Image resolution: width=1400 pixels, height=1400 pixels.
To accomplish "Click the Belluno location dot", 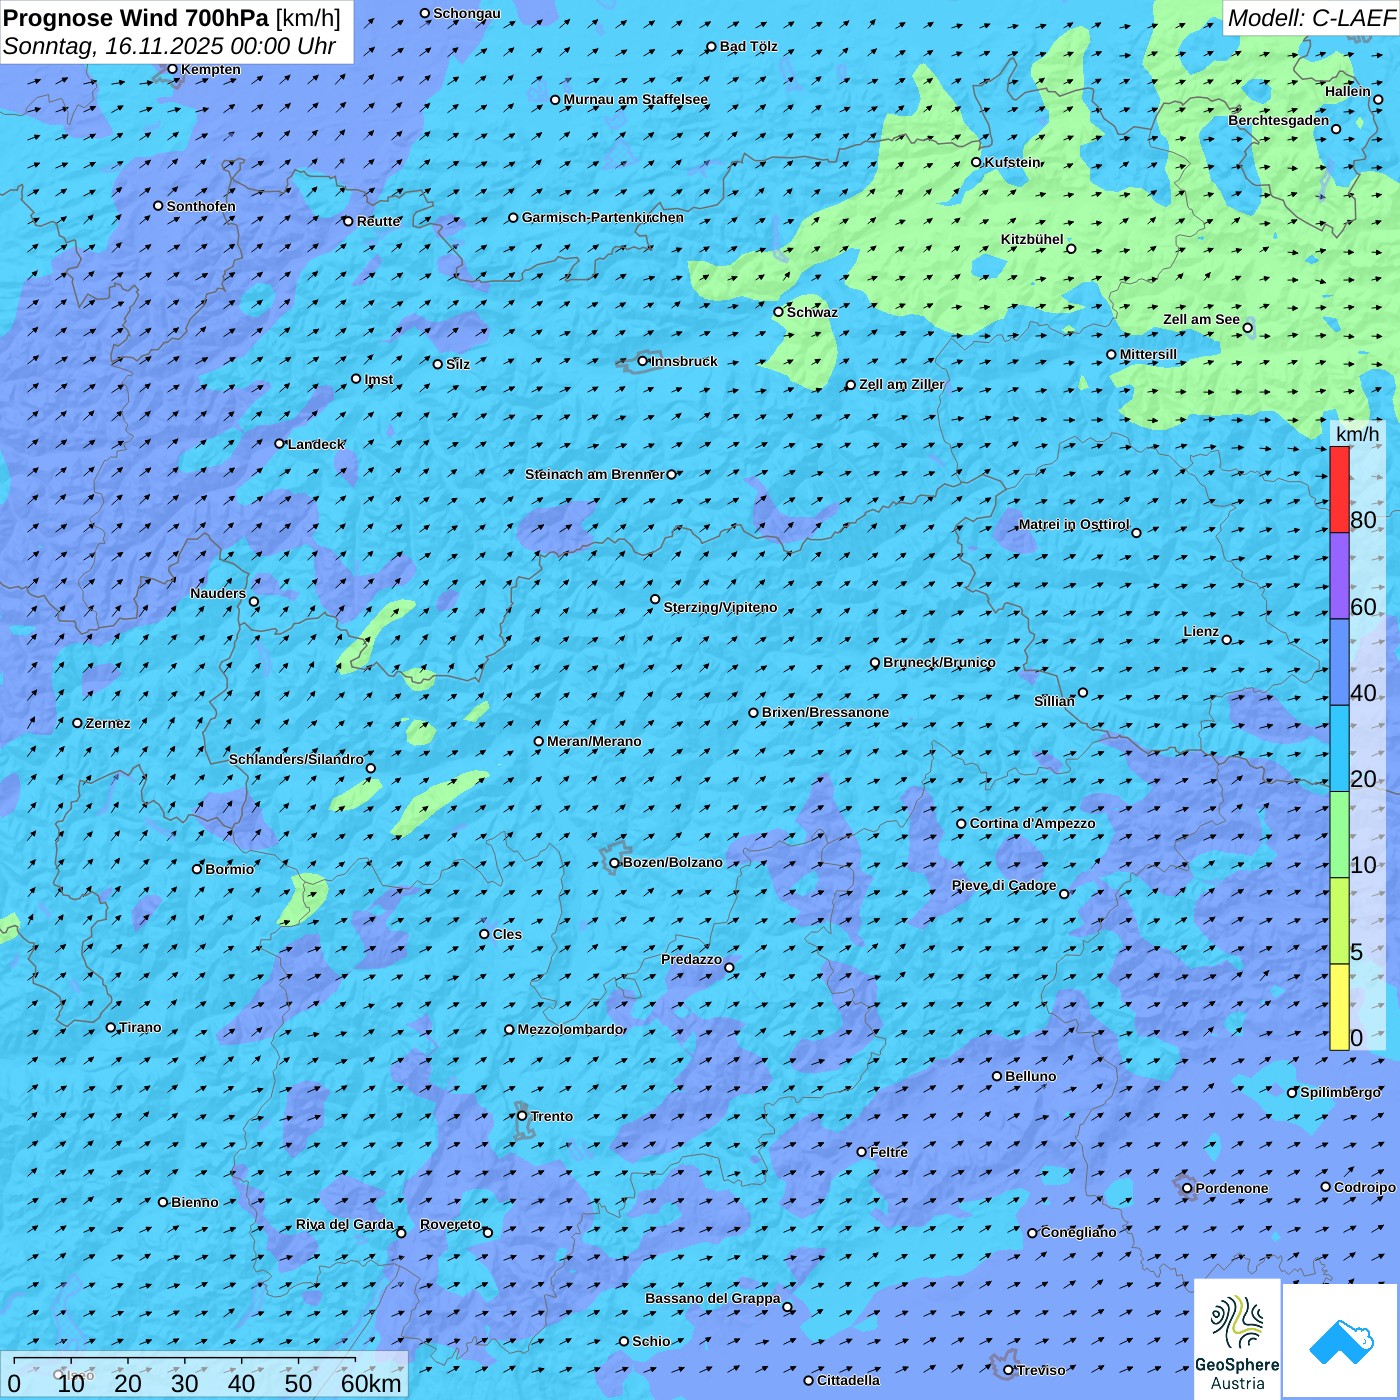I will tap(997, 1076).
